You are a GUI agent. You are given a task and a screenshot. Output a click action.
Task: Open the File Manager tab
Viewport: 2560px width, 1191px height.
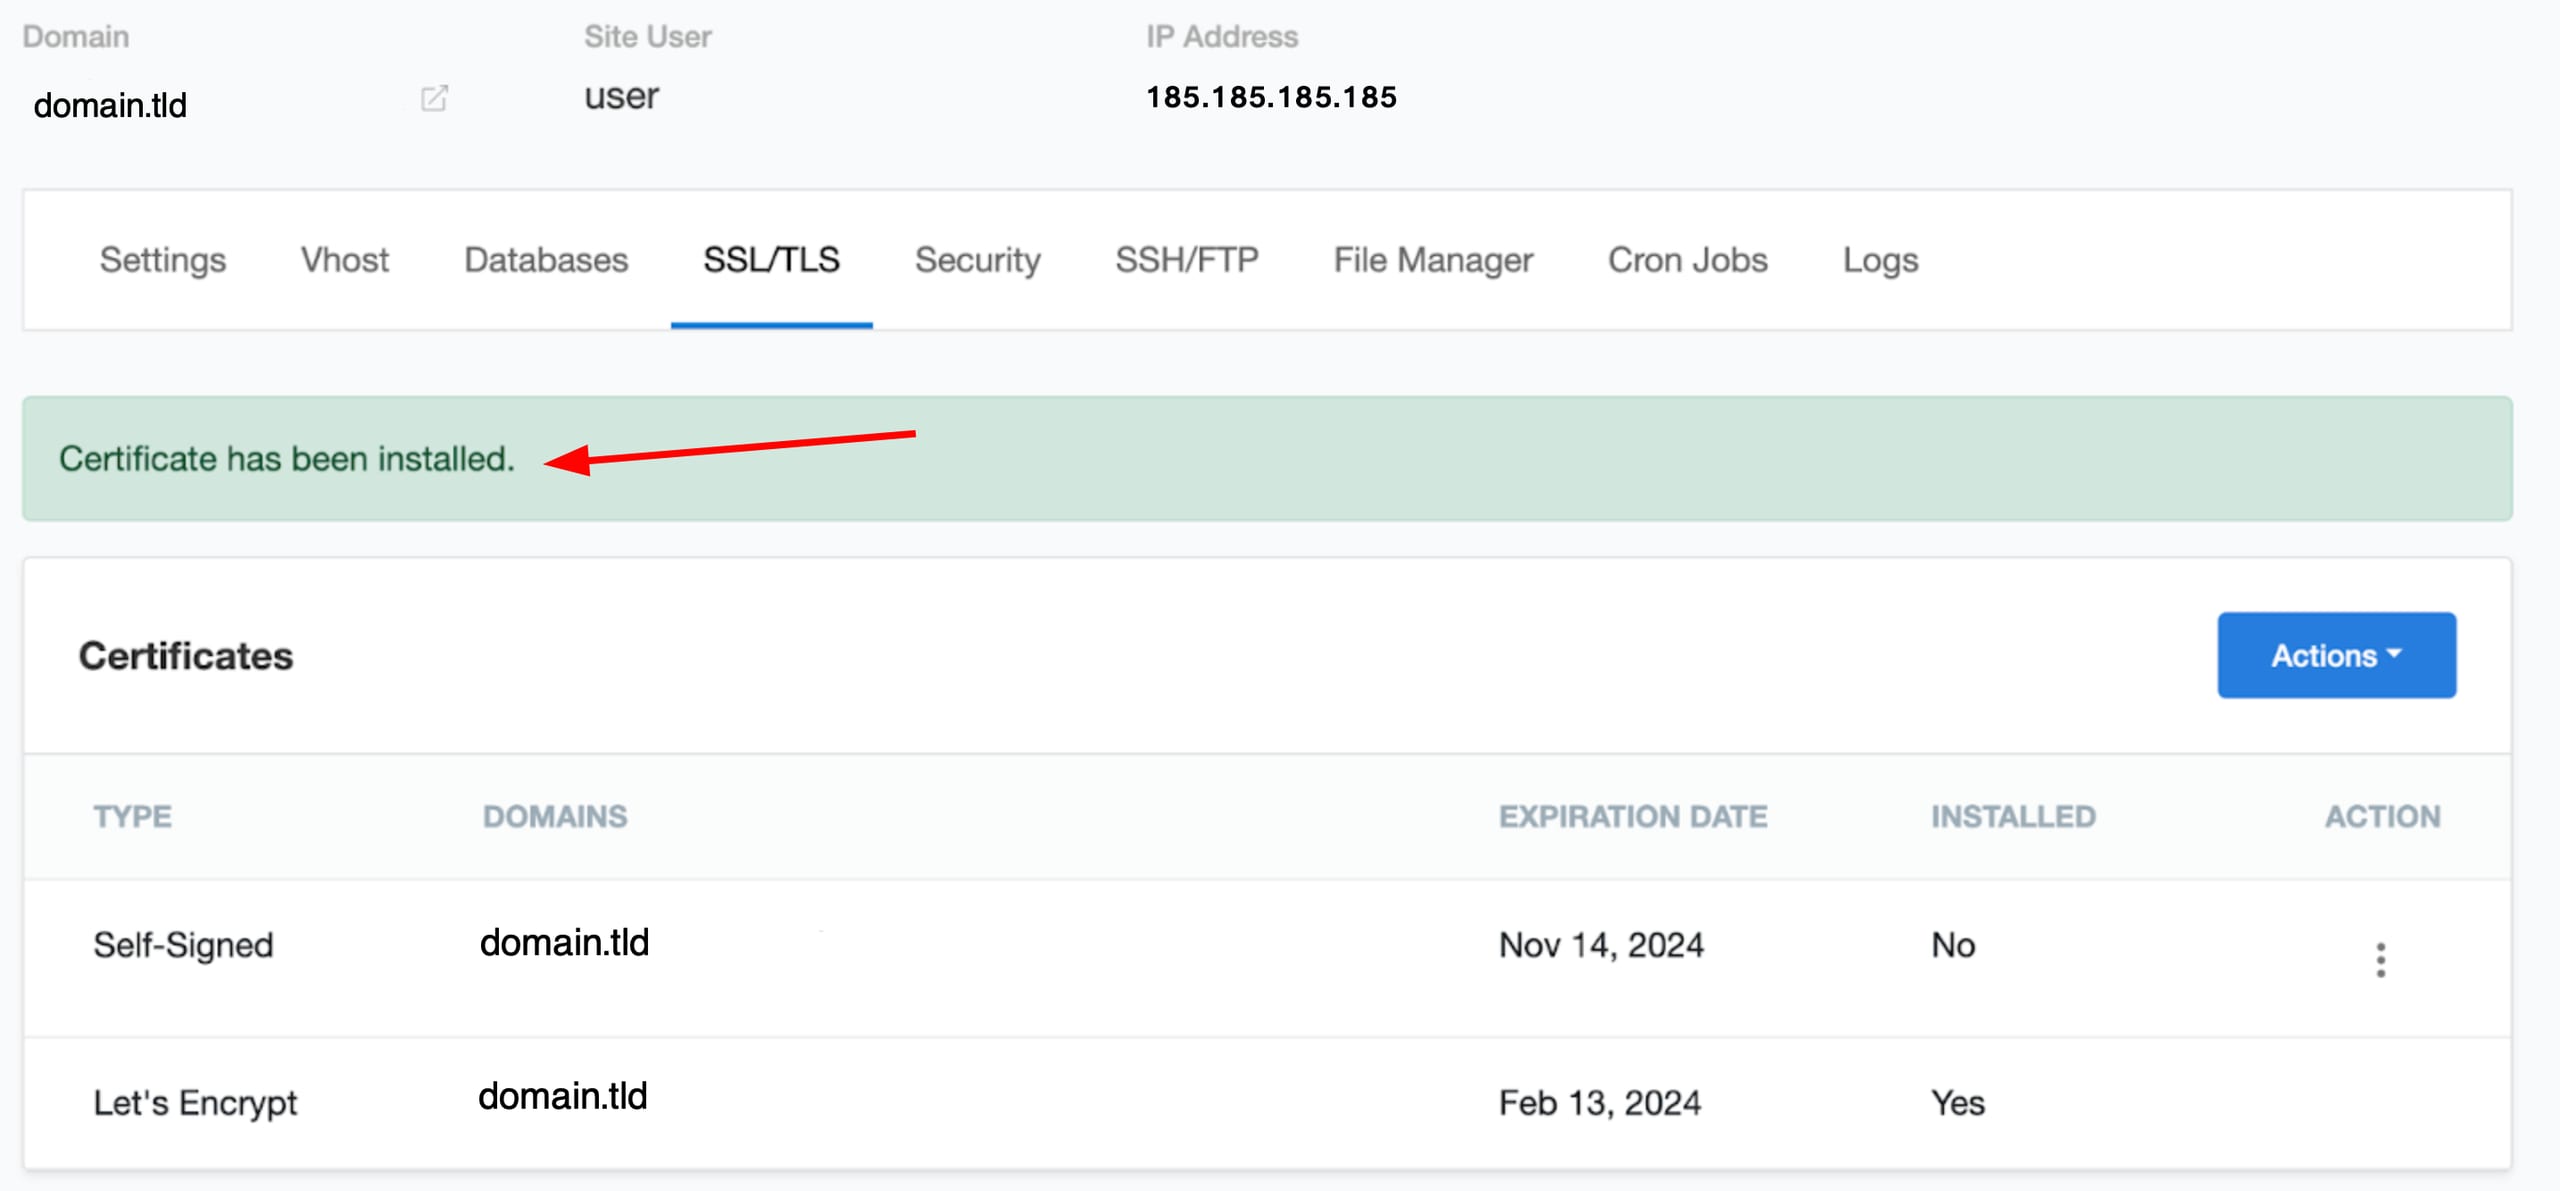1432,259
